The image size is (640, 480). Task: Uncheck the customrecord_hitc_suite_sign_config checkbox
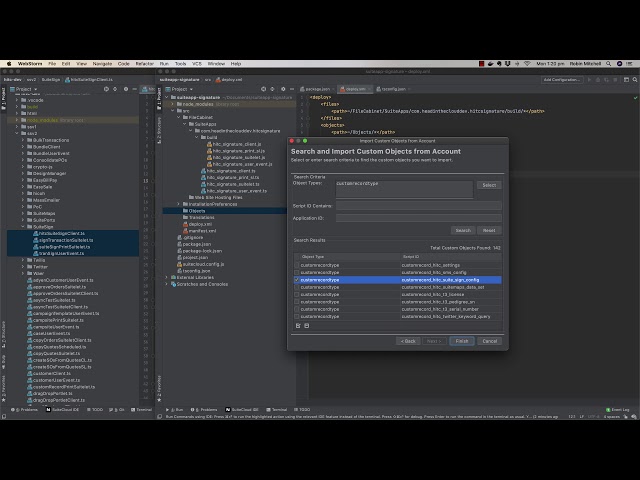pos(297,280)
